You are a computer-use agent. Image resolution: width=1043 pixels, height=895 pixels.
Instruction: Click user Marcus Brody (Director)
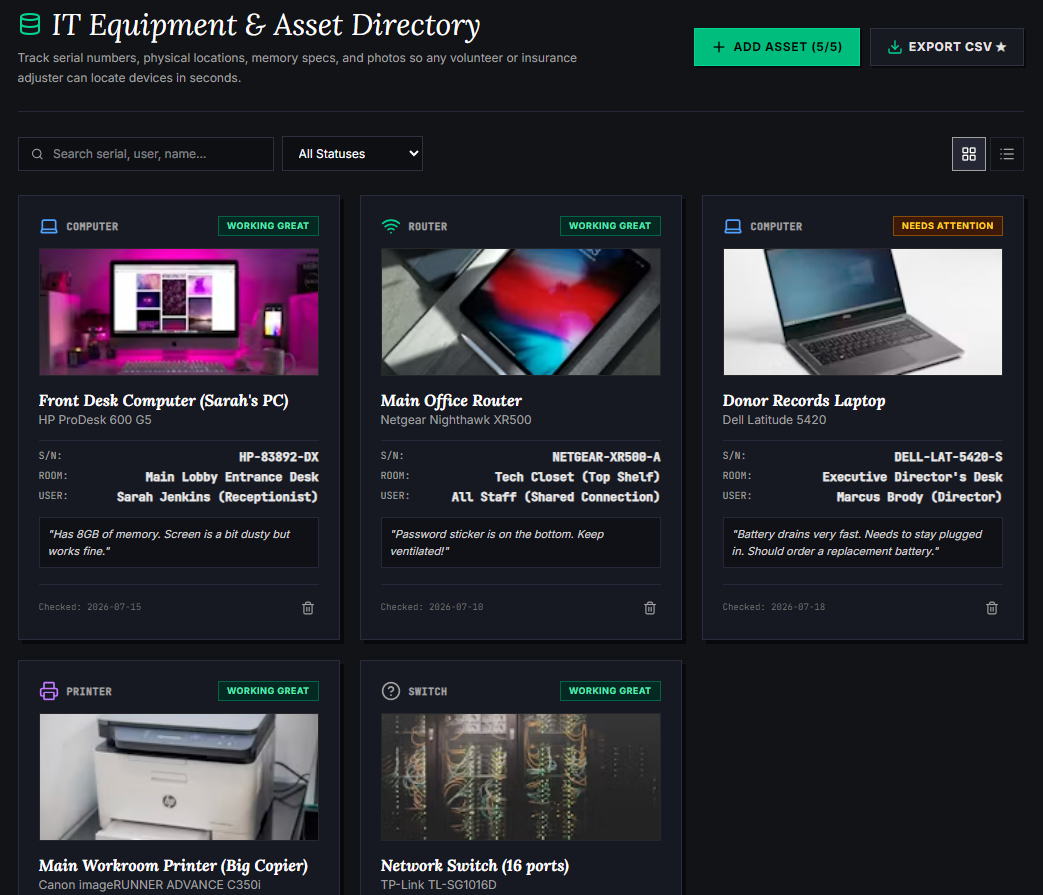click(919, 497)
